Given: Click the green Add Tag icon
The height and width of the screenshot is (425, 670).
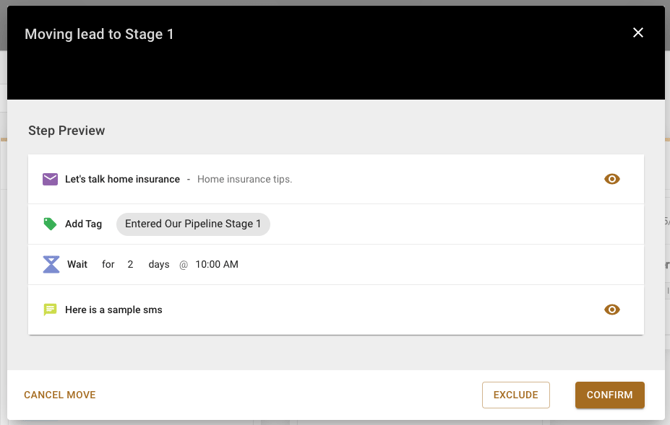Looking at the screenshot, I should click(50, 224).
